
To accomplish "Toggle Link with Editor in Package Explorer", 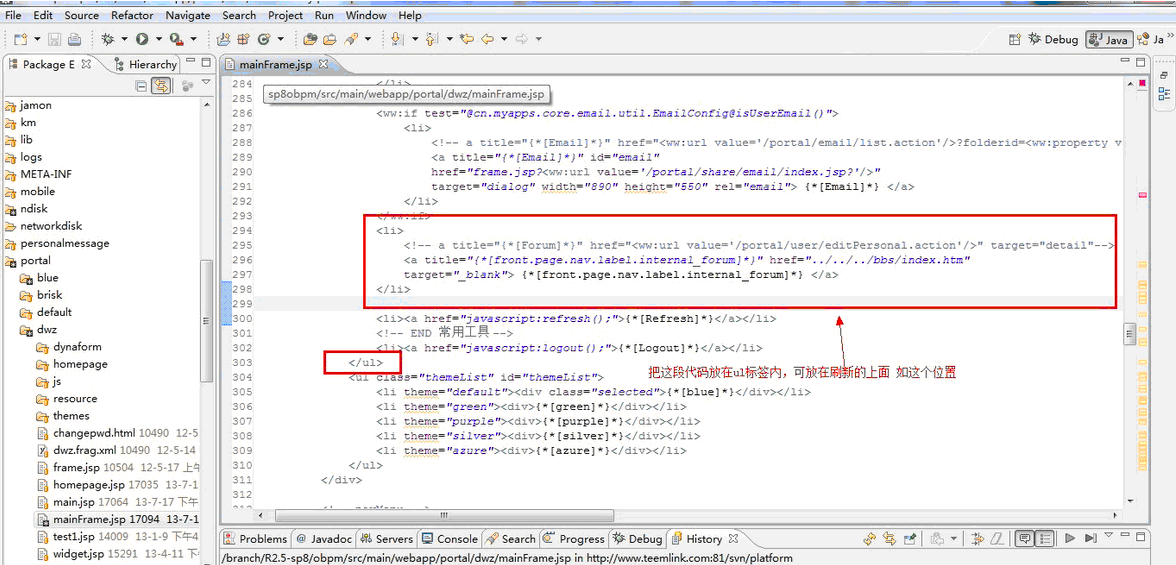I will pyautogui.click(x=160, y=86).
